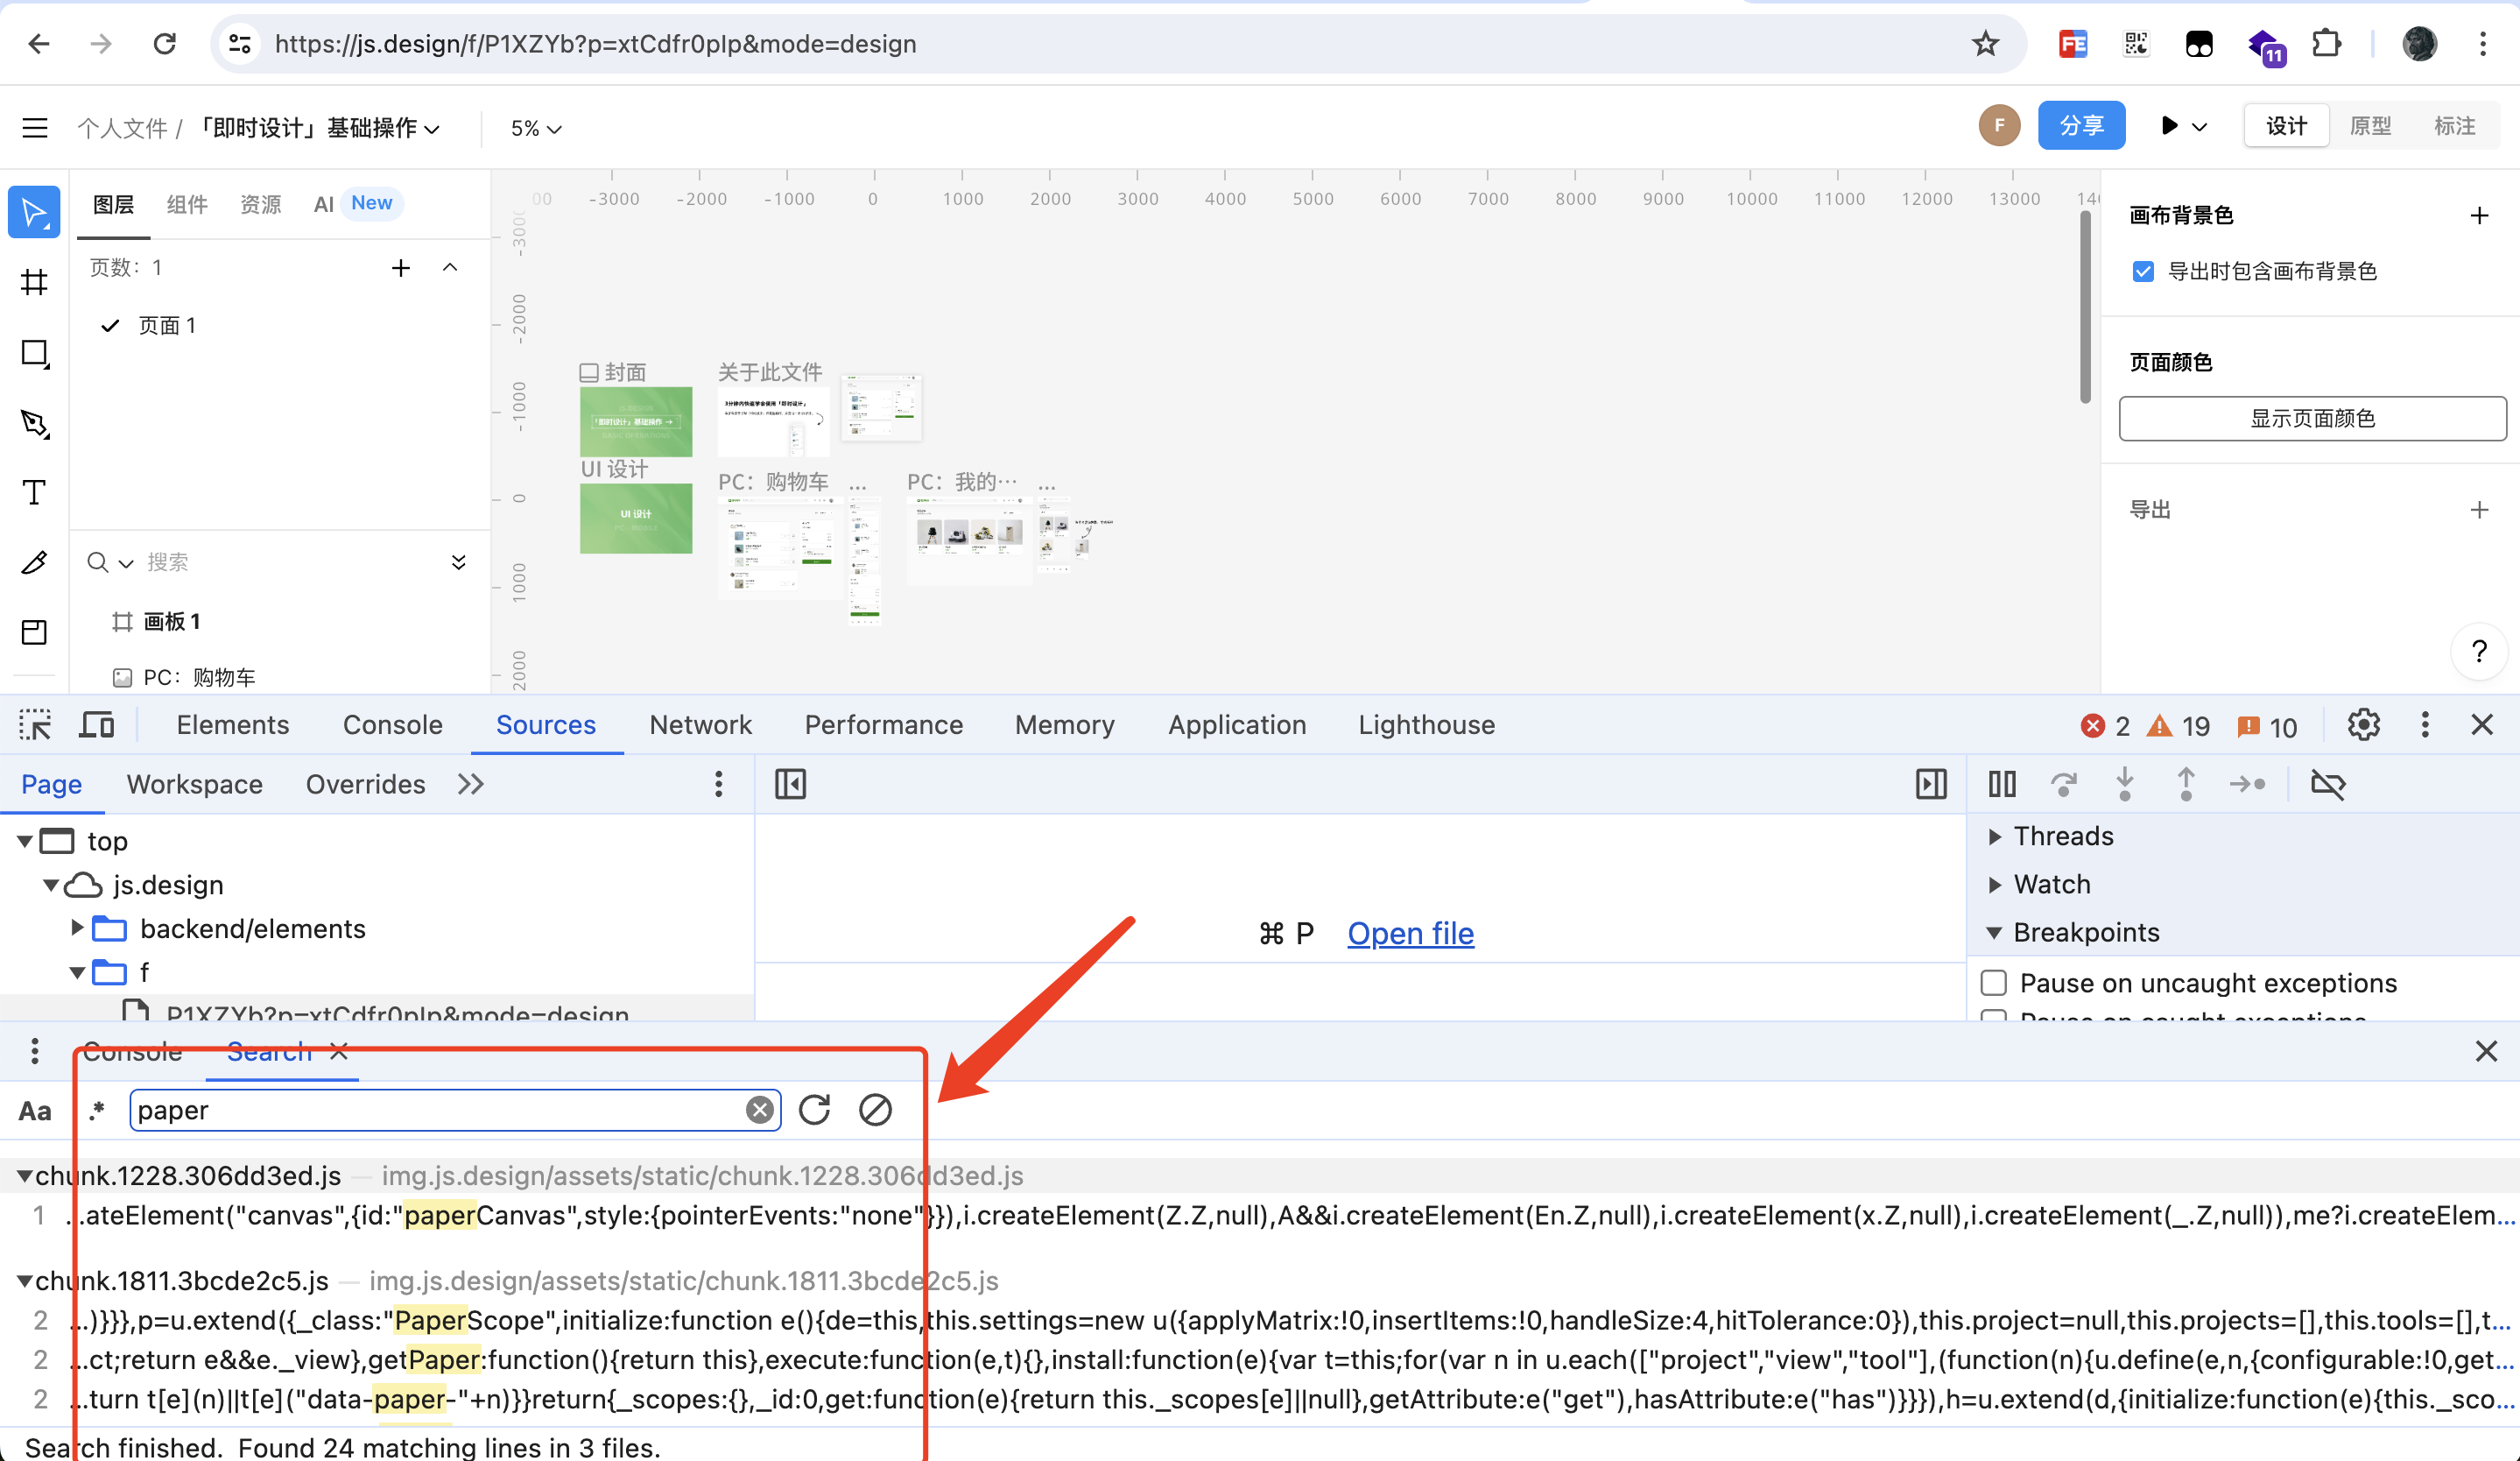
Task: Collapse the Breakpoints section
Action: (x=1996, y=934)
